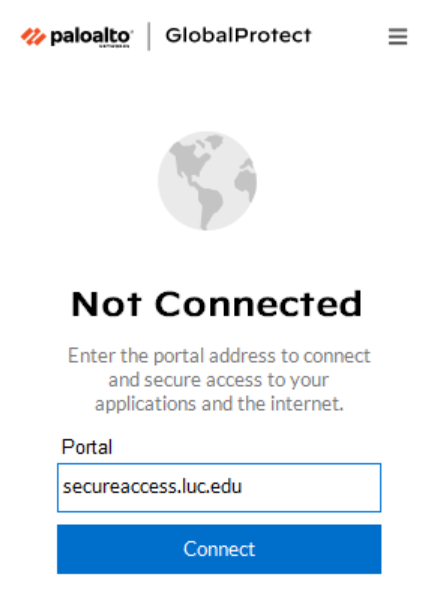Image resolution: width=431 pixels, height=590 pixels.
Task: Click 'applications and the internet.' line
Action: pyautogui.click(x=219, y=404)
